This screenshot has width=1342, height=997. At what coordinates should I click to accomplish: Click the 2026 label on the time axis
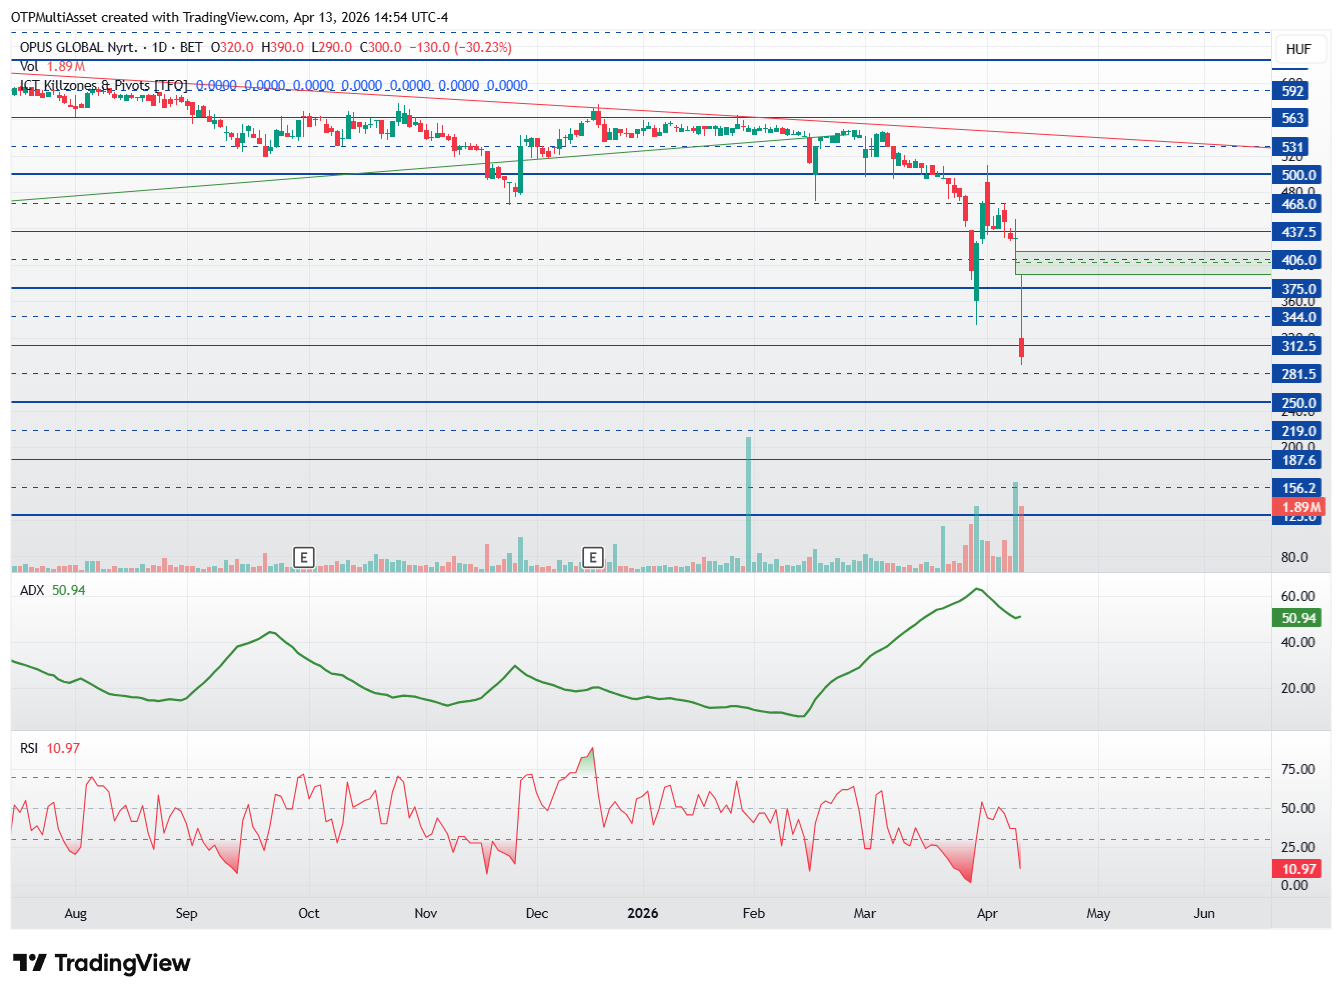pos(642,913)
